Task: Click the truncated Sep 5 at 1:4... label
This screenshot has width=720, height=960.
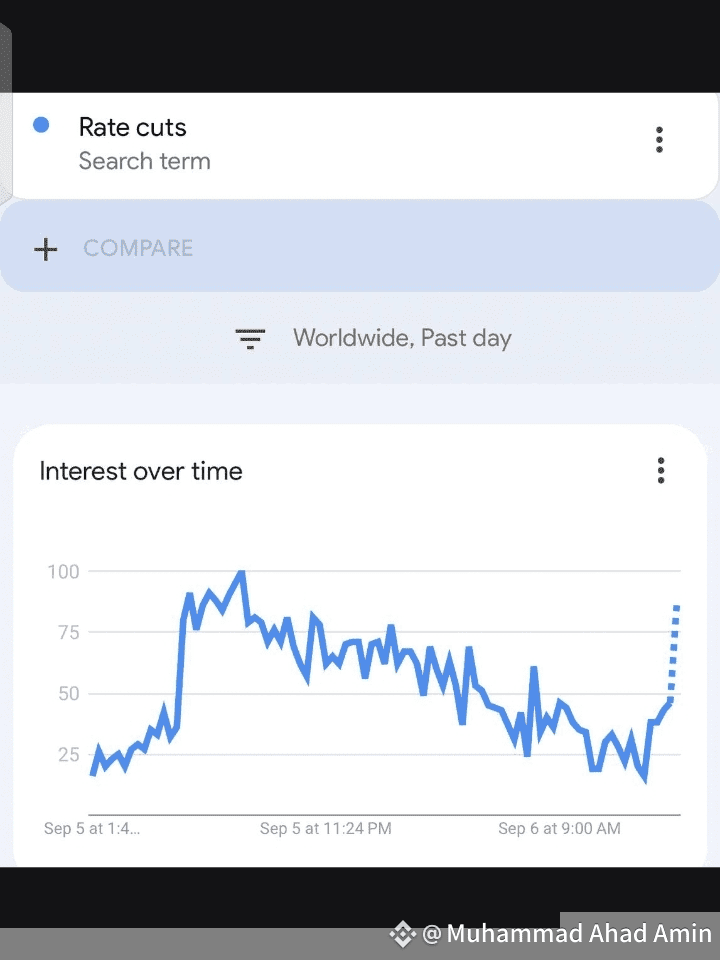Action: point(92,828)
